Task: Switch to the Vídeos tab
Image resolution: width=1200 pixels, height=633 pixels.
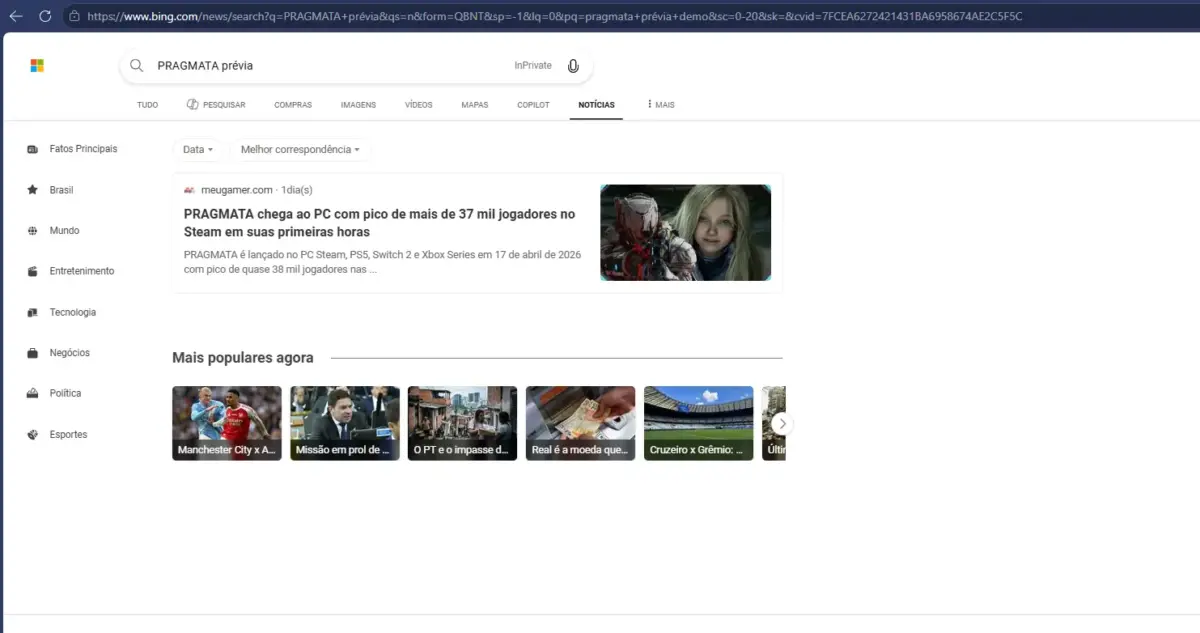Action: (x=419, y=105)
